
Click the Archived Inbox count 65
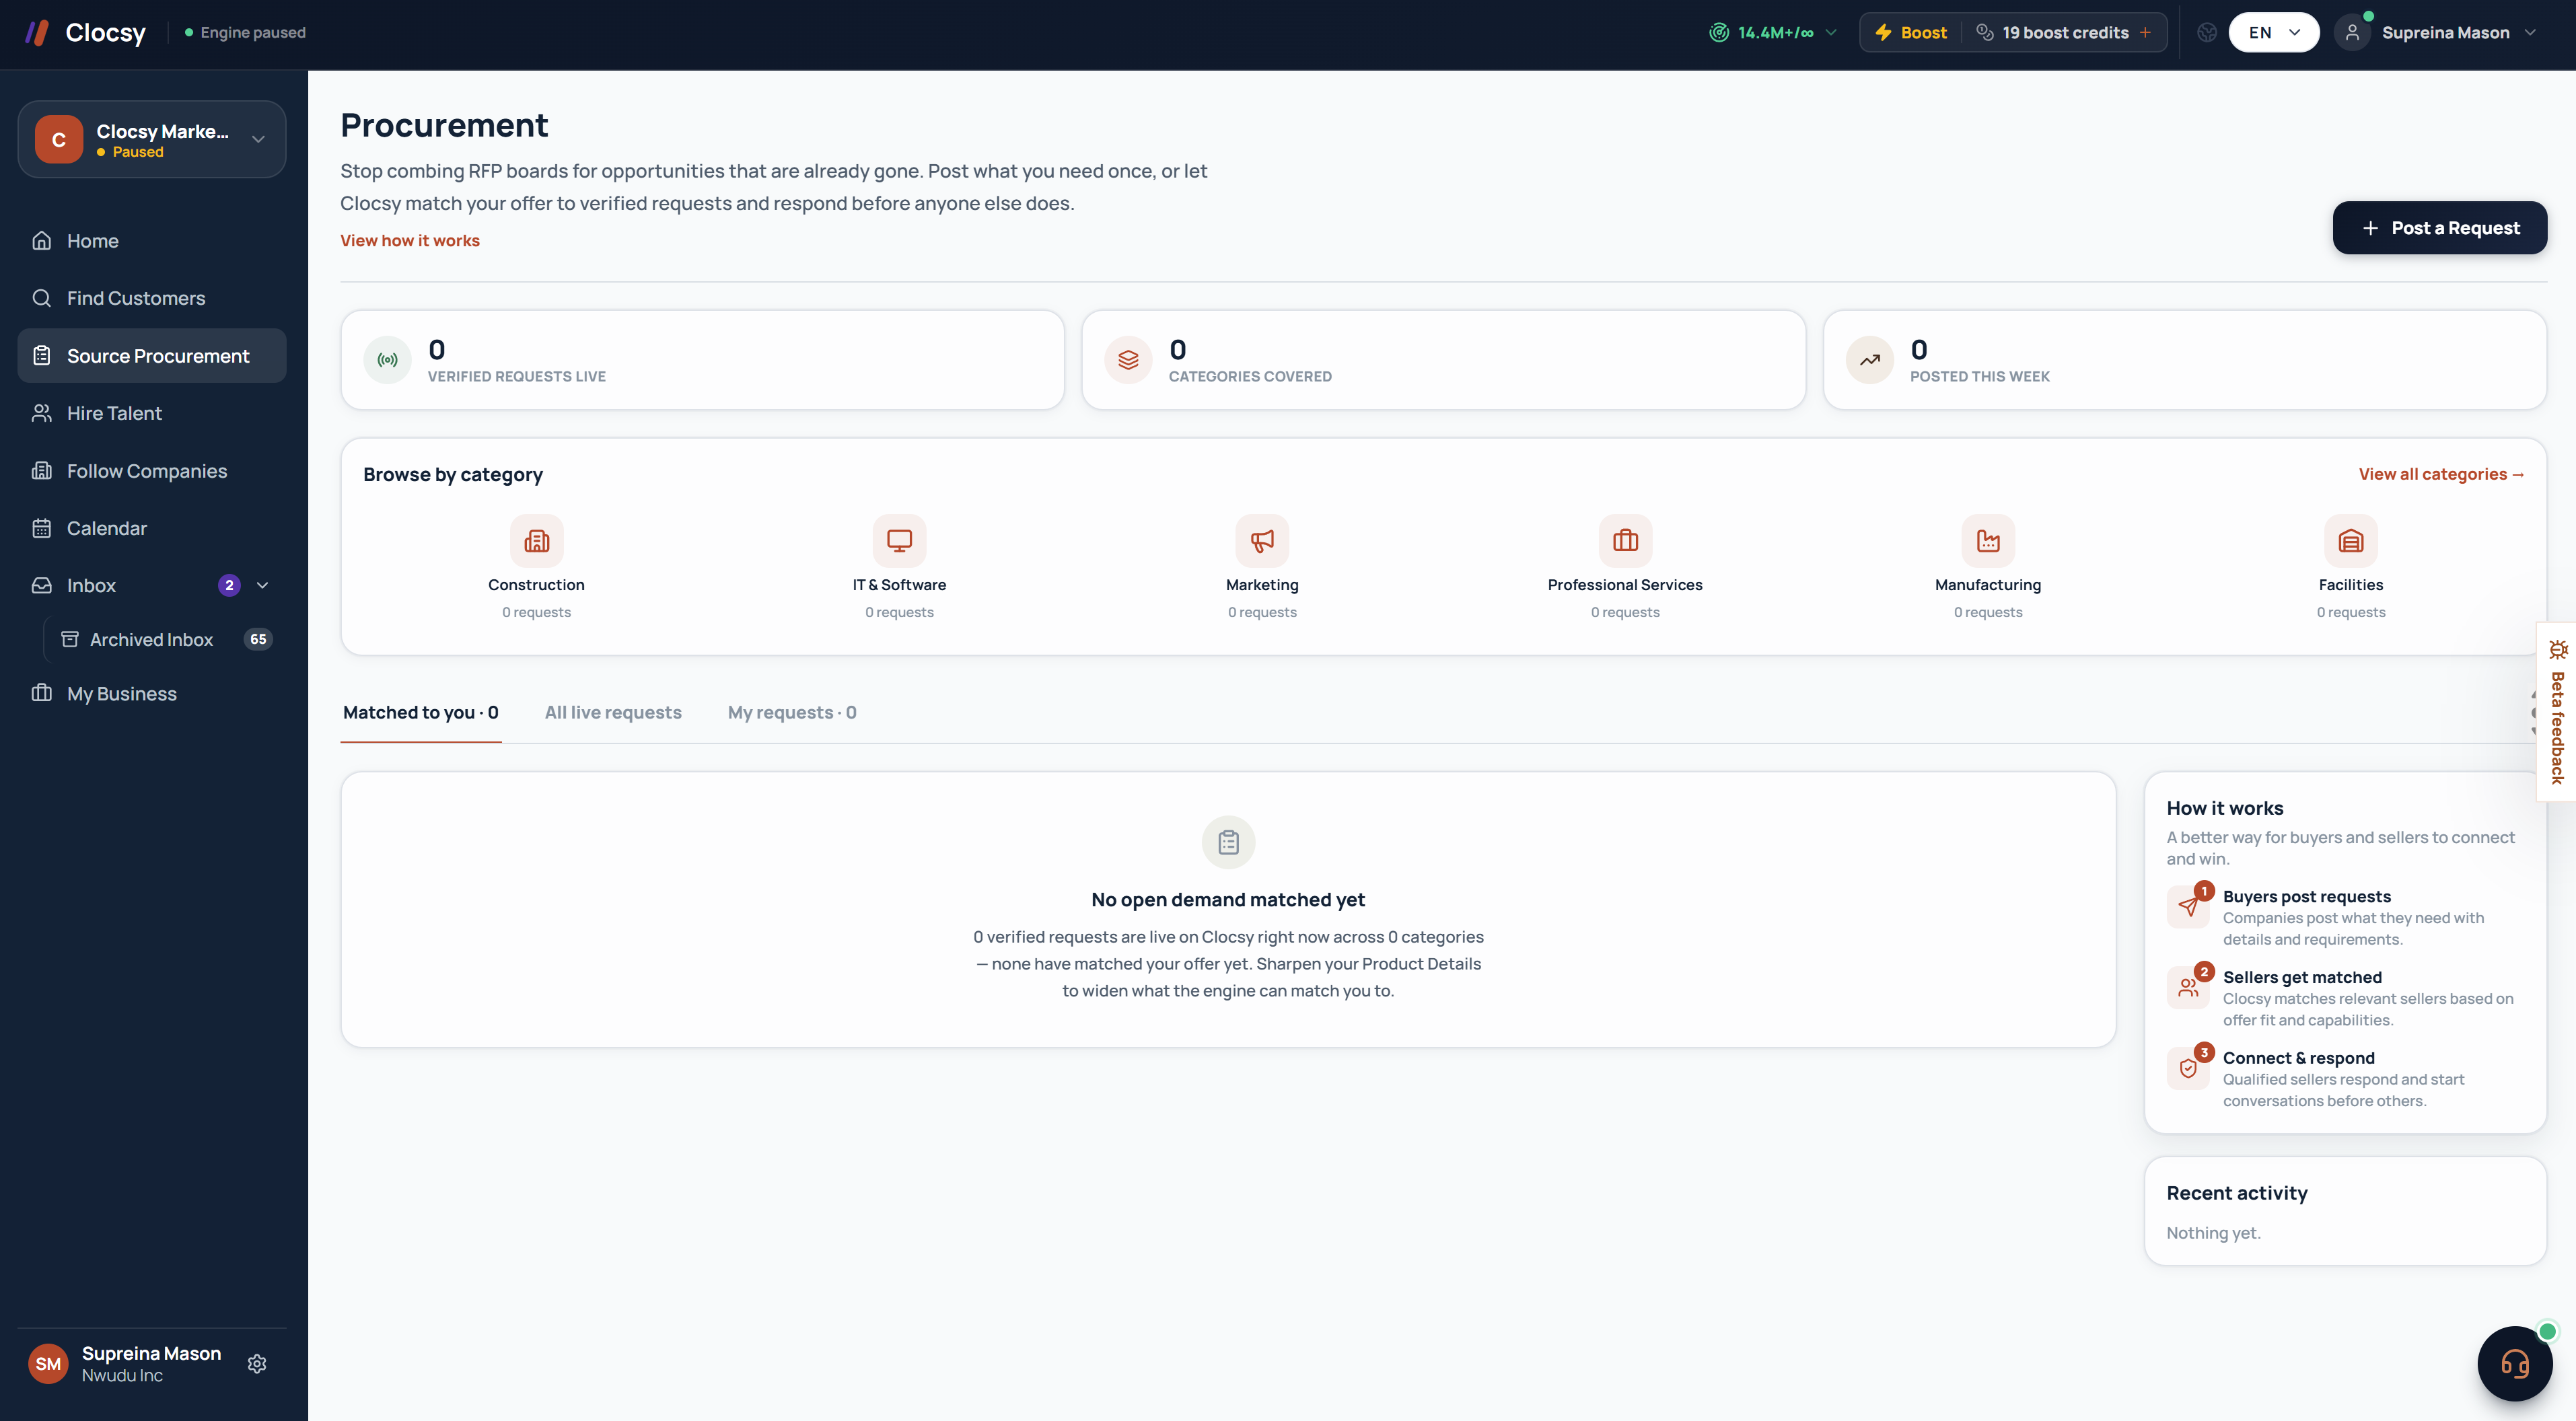258,640
